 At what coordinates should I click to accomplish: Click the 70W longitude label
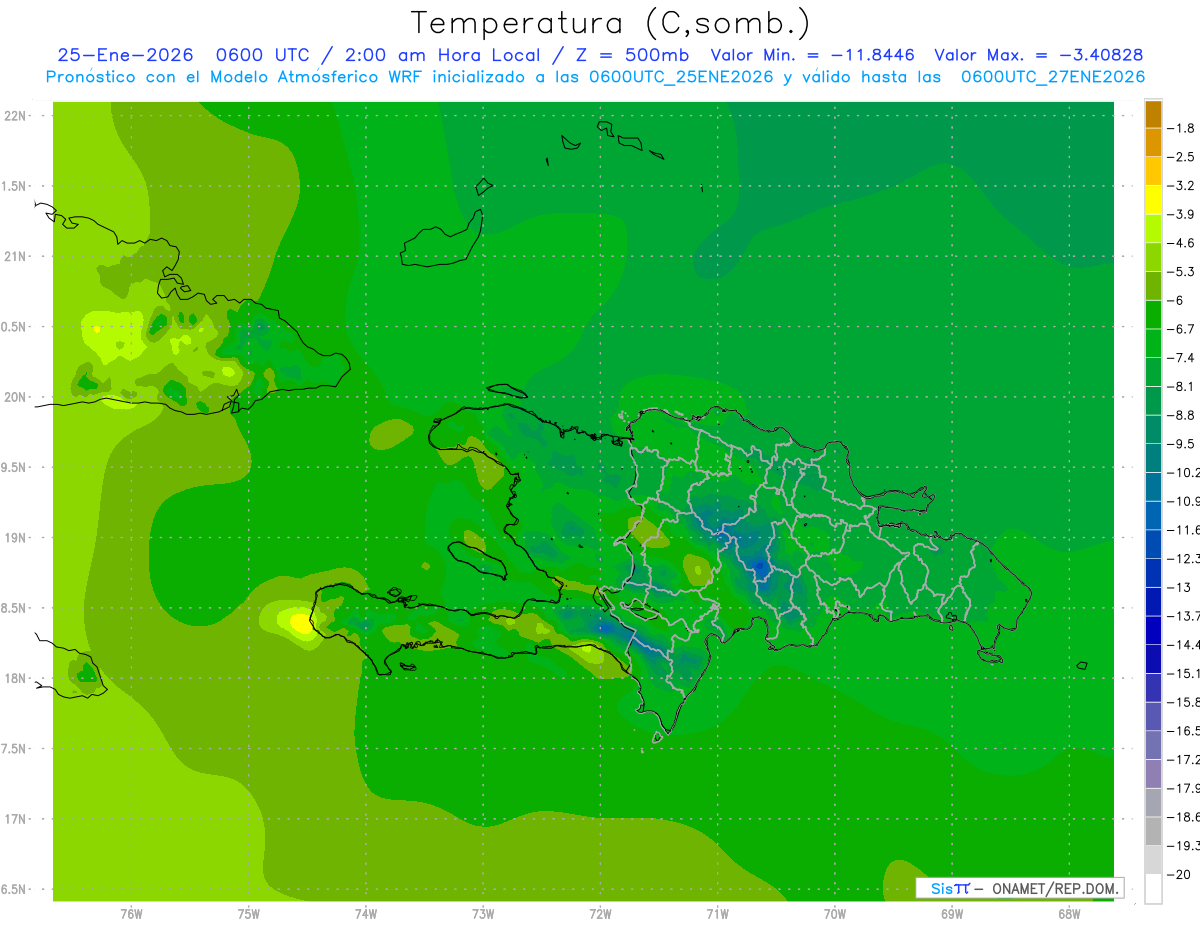coord(835,913)
